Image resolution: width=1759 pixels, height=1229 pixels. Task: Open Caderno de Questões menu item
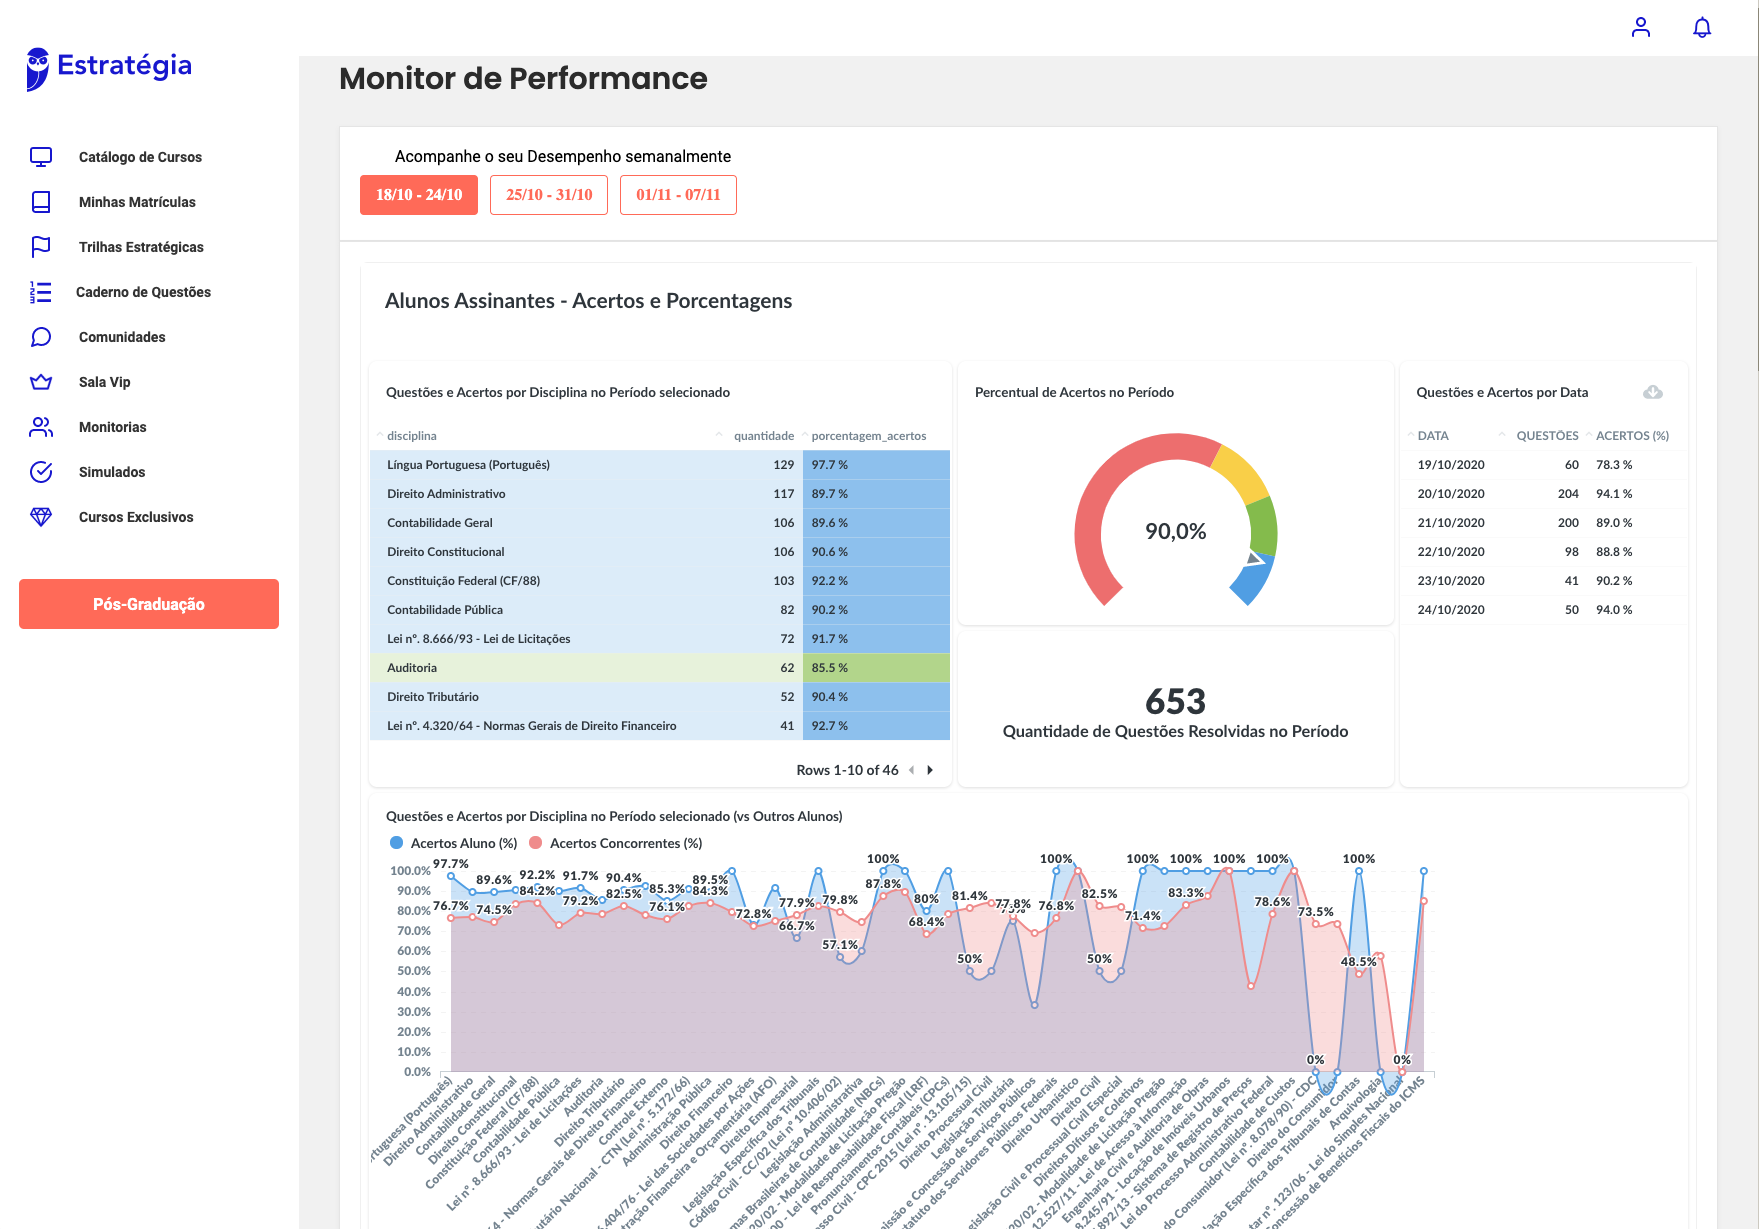144,292
